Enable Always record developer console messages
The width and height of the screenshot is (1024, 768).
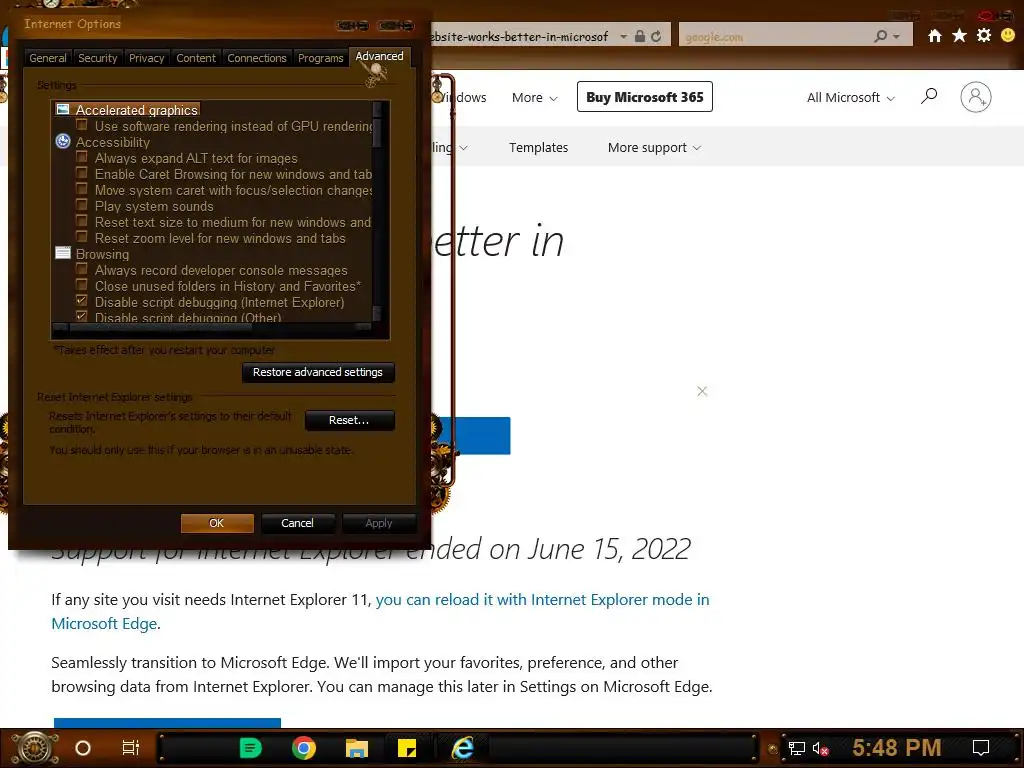coord(82,268)
